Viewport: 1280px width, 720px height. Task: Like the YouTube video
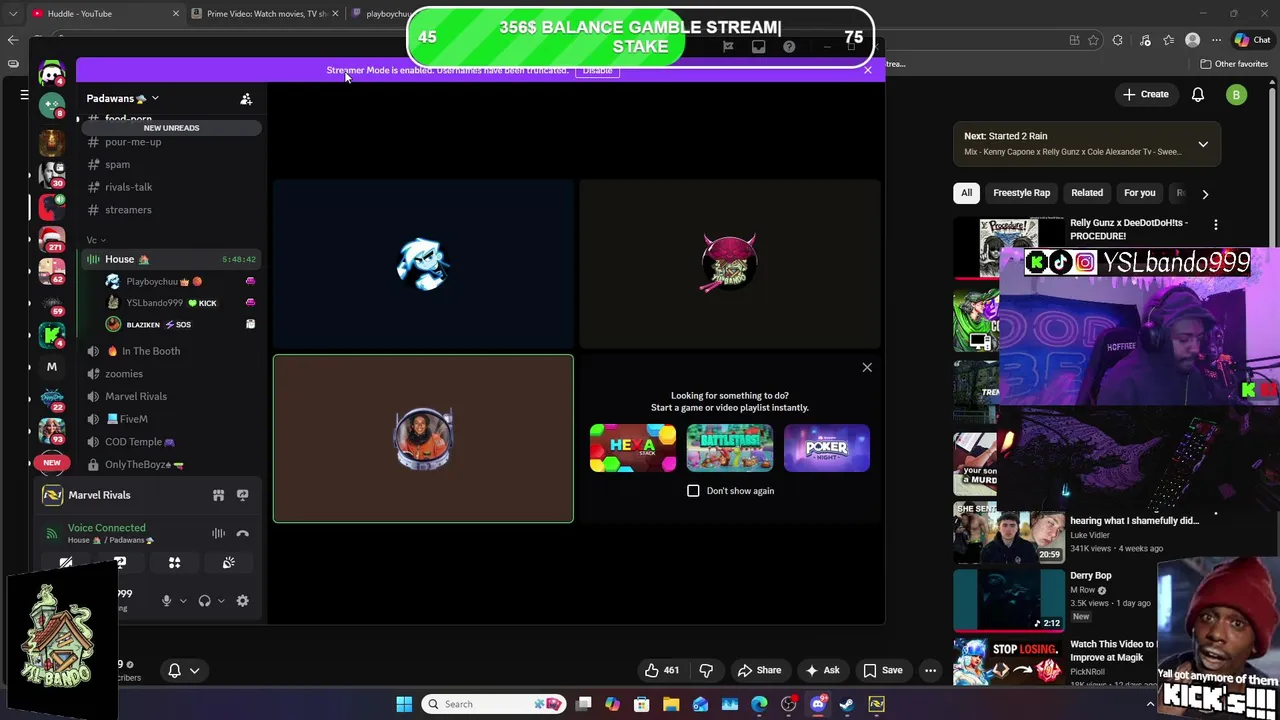coord(662,670)
